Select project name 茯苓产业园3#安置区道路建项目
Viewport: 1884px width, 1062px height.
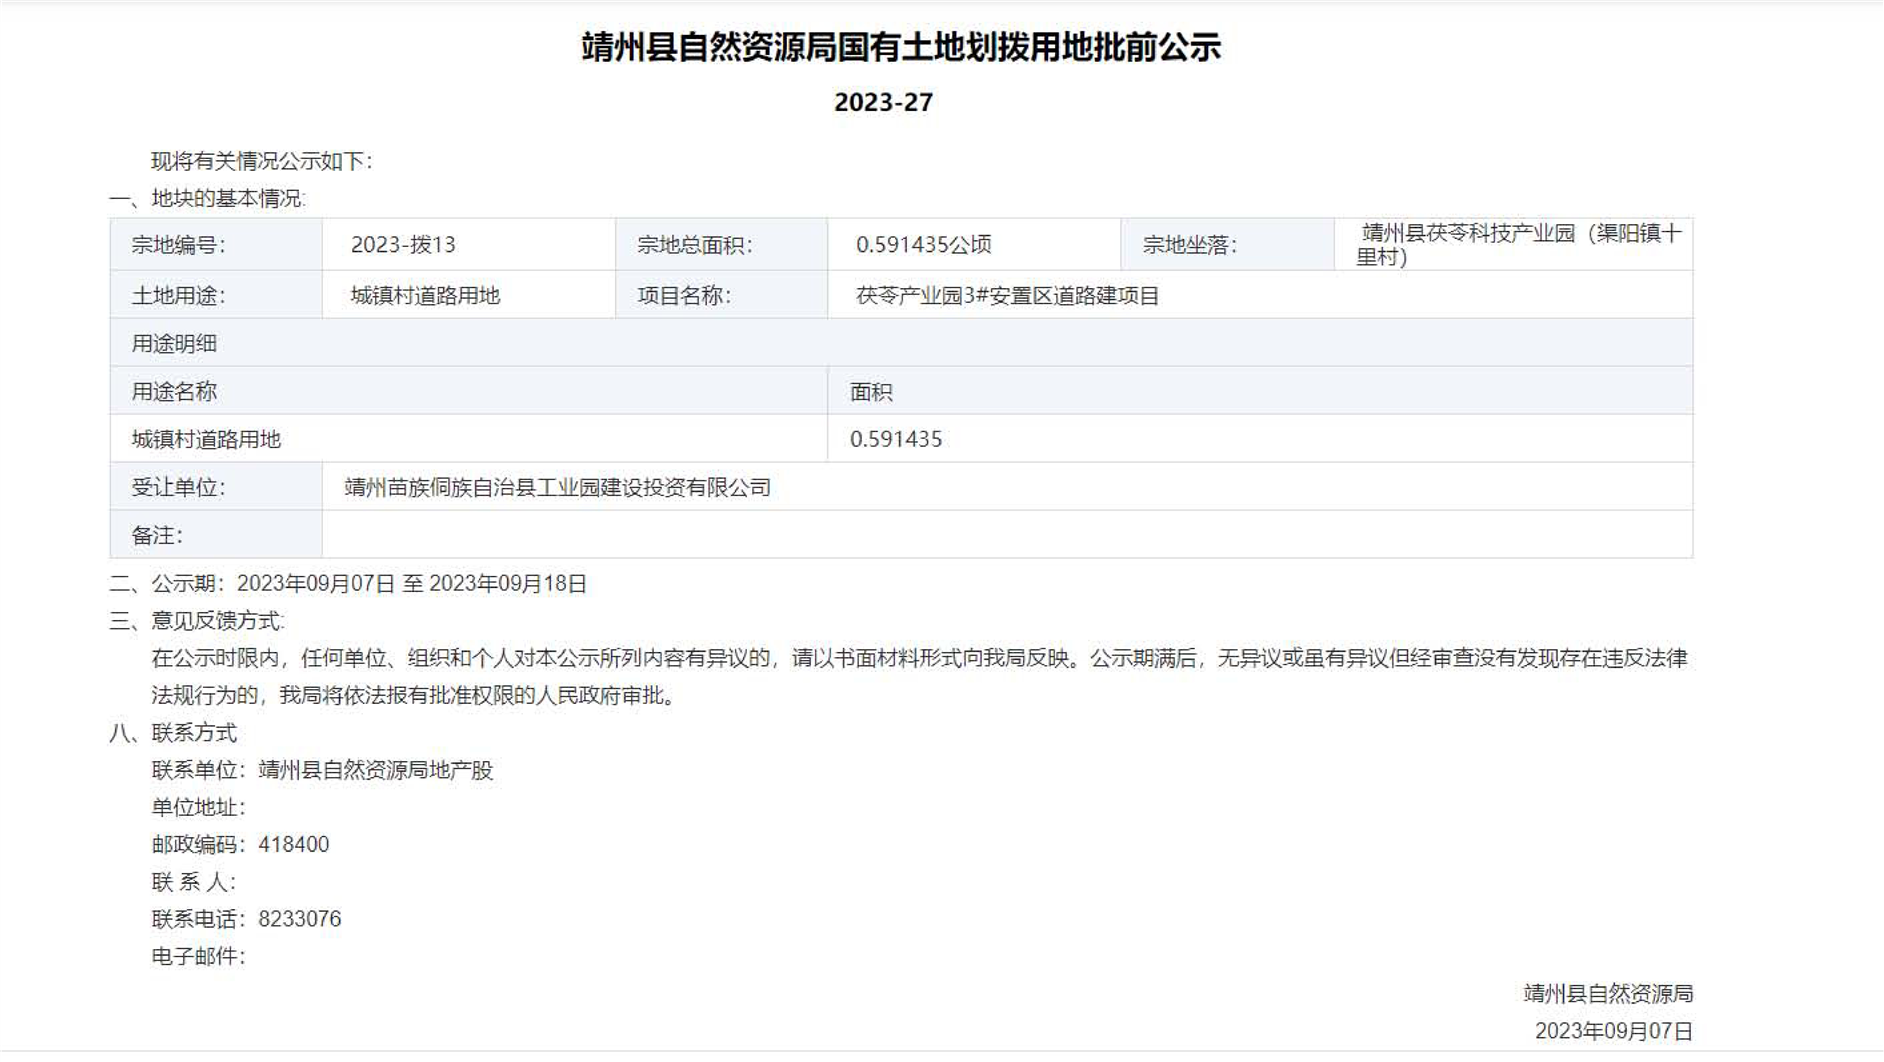point(1007,295)
